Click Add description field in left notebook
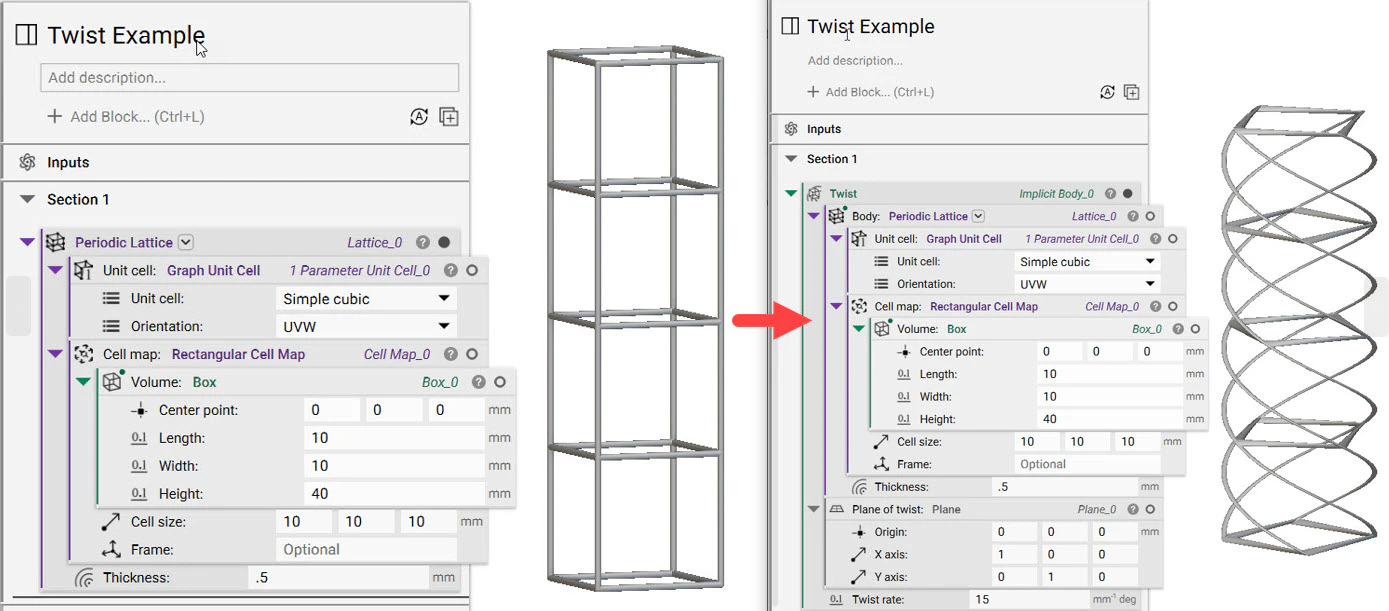Image resolution: width=1389 pixels, height=611 pixels. pyautogui.click(x=250, y=78)
